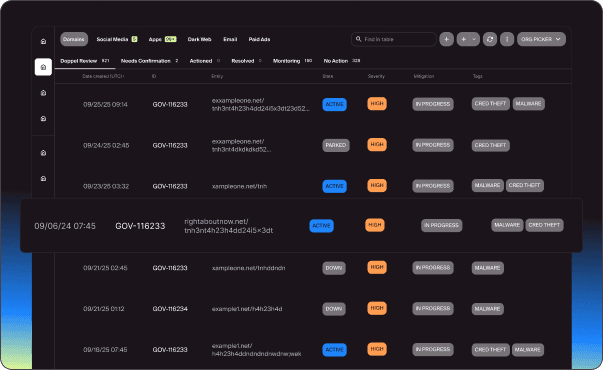603x370 pixels.
Task: Select the Doppel Review queue tab
Action: click(x=85, y=61)
